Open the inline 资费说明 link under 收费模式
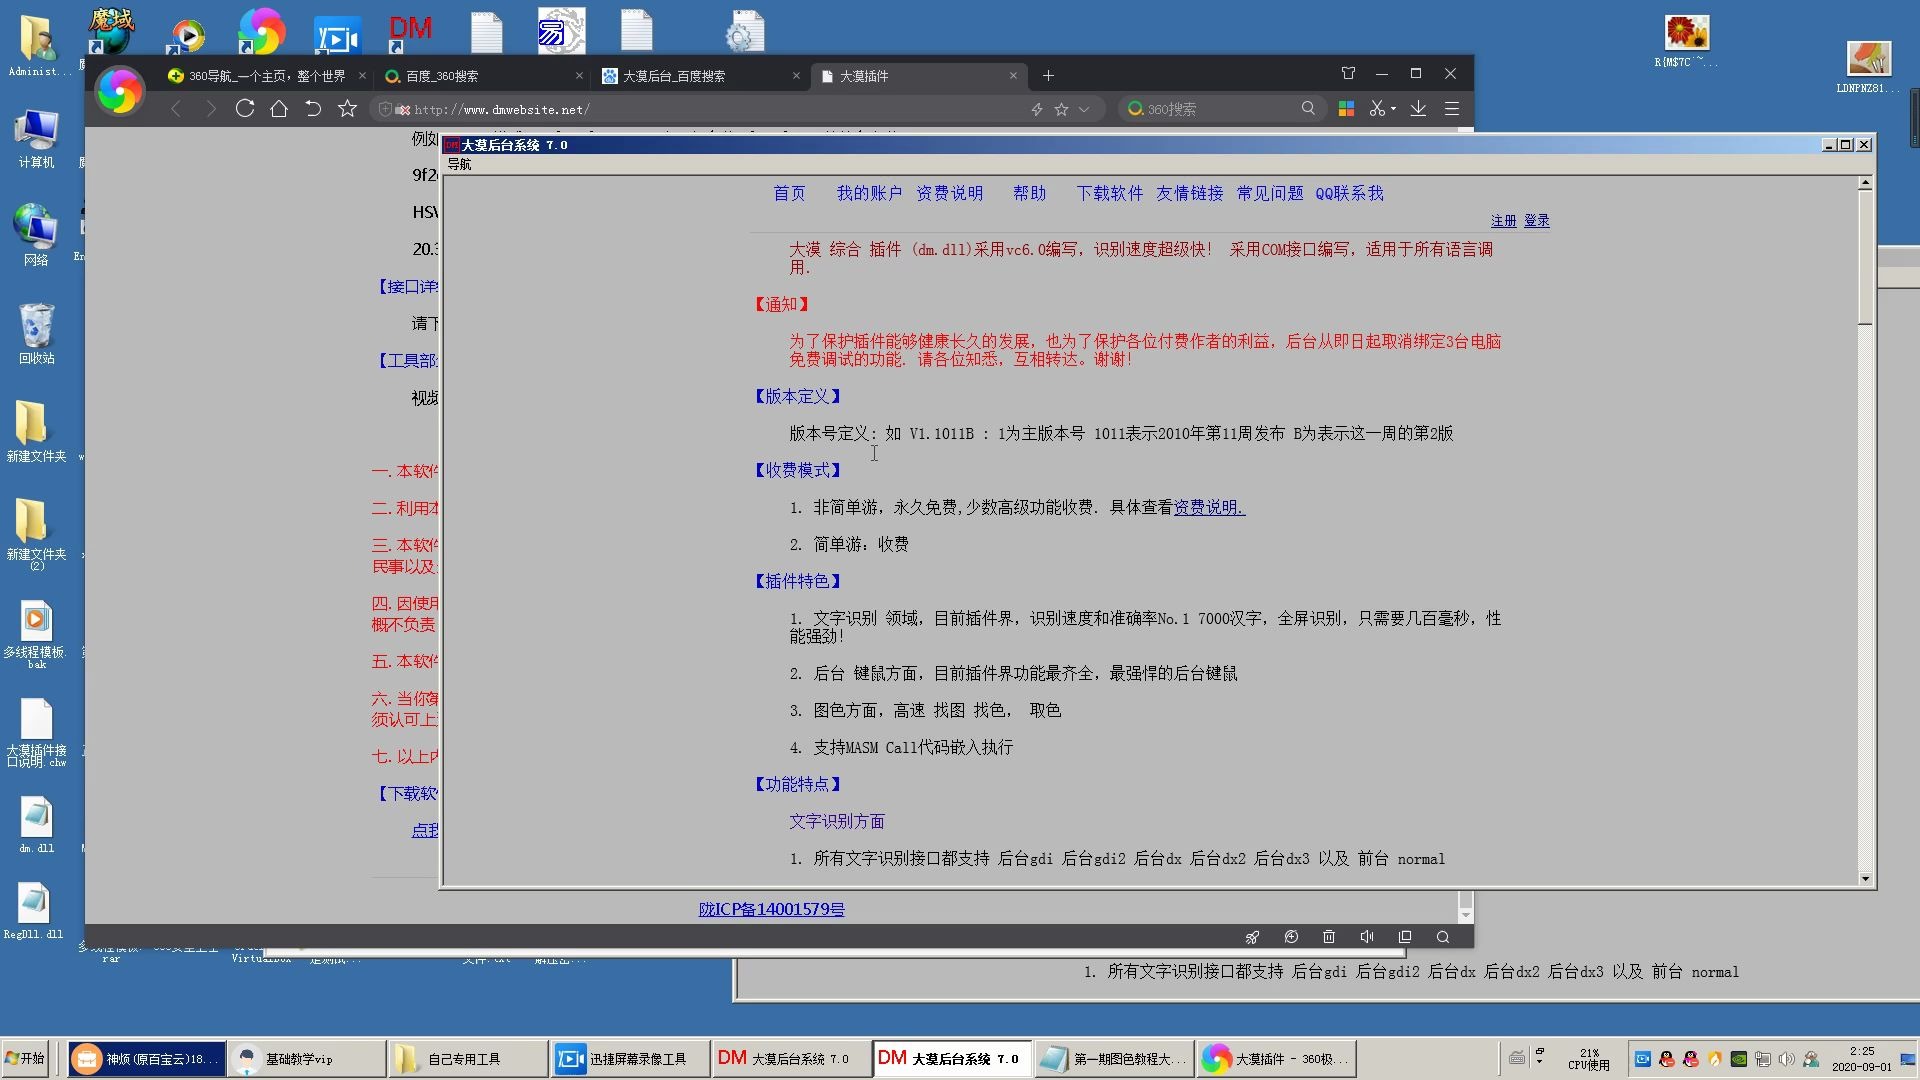Viewport: 1920px width, 1080px height. 1209,508
